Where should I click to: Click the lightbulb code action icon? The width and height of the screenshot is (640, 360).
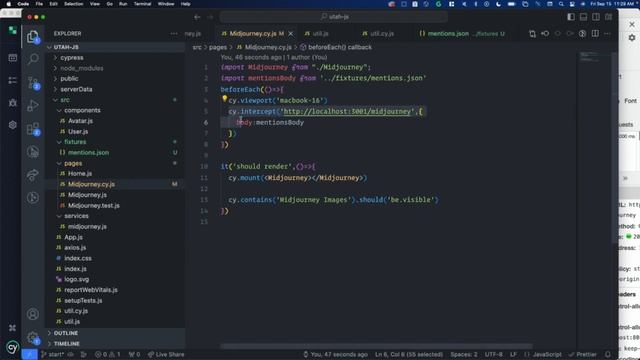pyautogui.click(x=224, y=99)
